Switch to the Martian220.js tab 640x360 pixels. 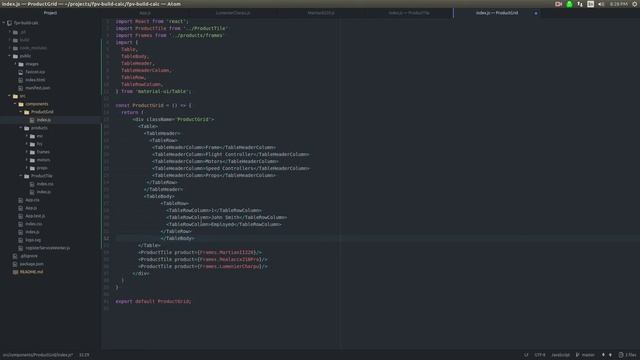point(321,13)
